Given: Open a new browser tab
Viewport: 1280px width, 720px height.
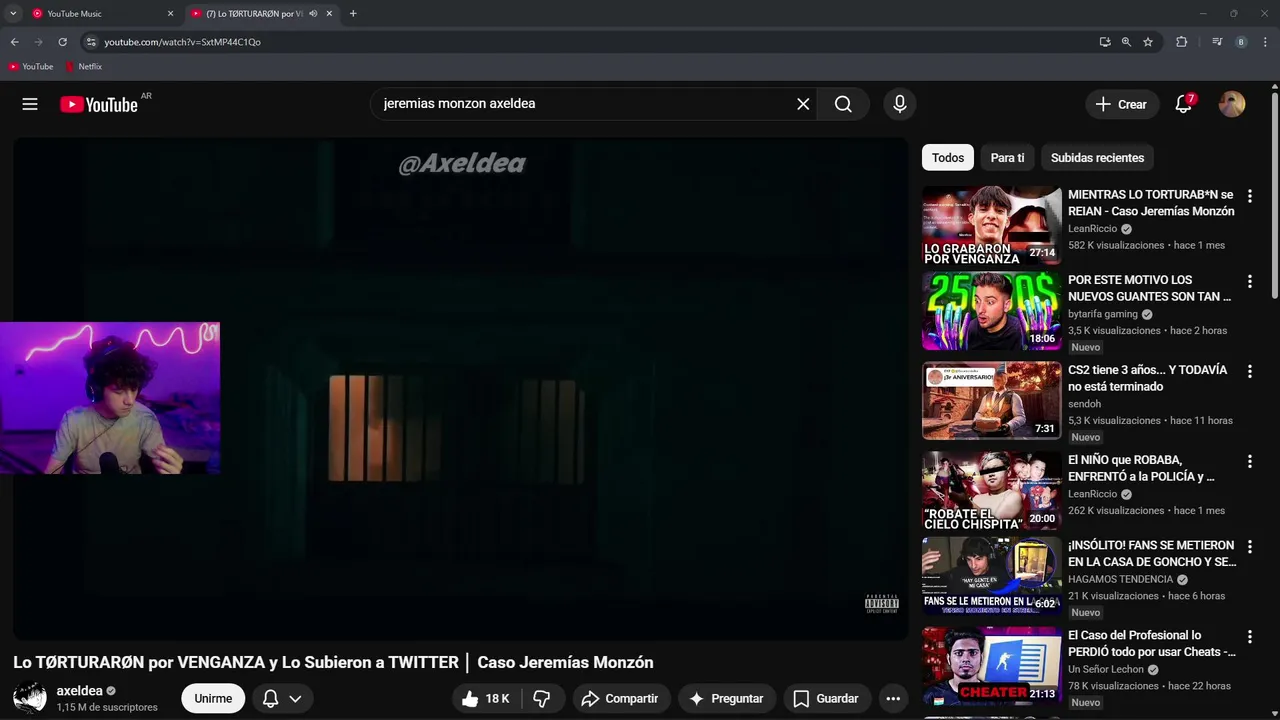Looking at the screenshot, I should click(x=353, y=14).
